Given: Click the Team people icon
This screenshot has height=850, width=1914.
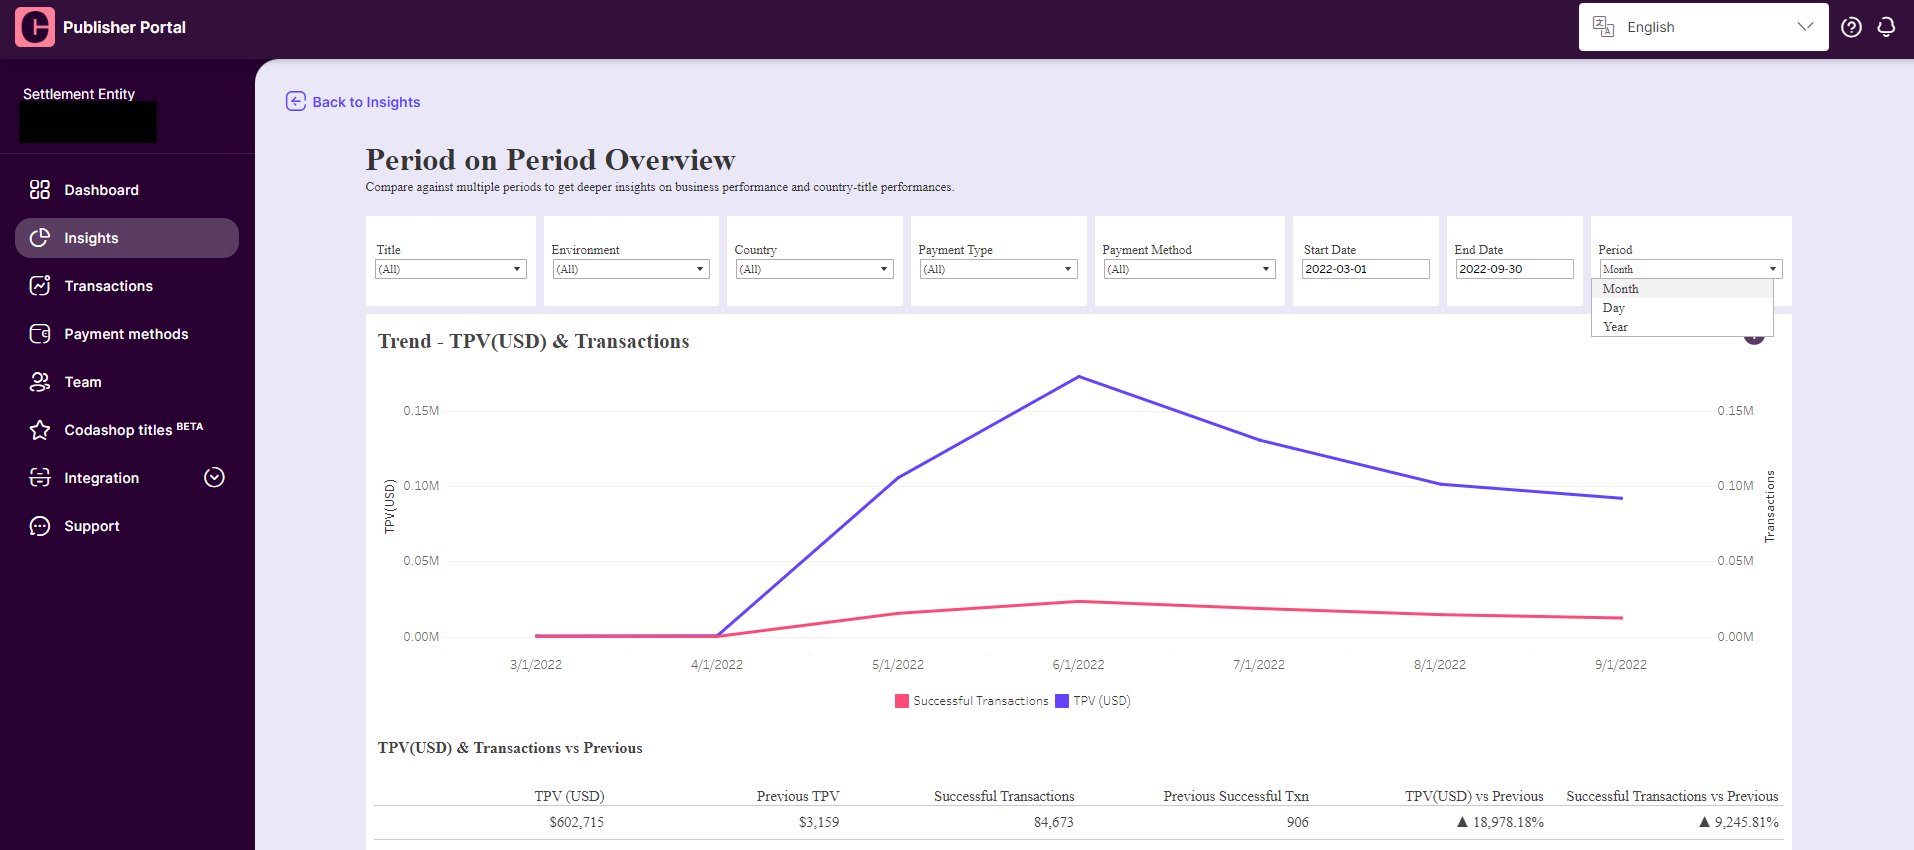Looking at the screenshot, I should 40,382.
